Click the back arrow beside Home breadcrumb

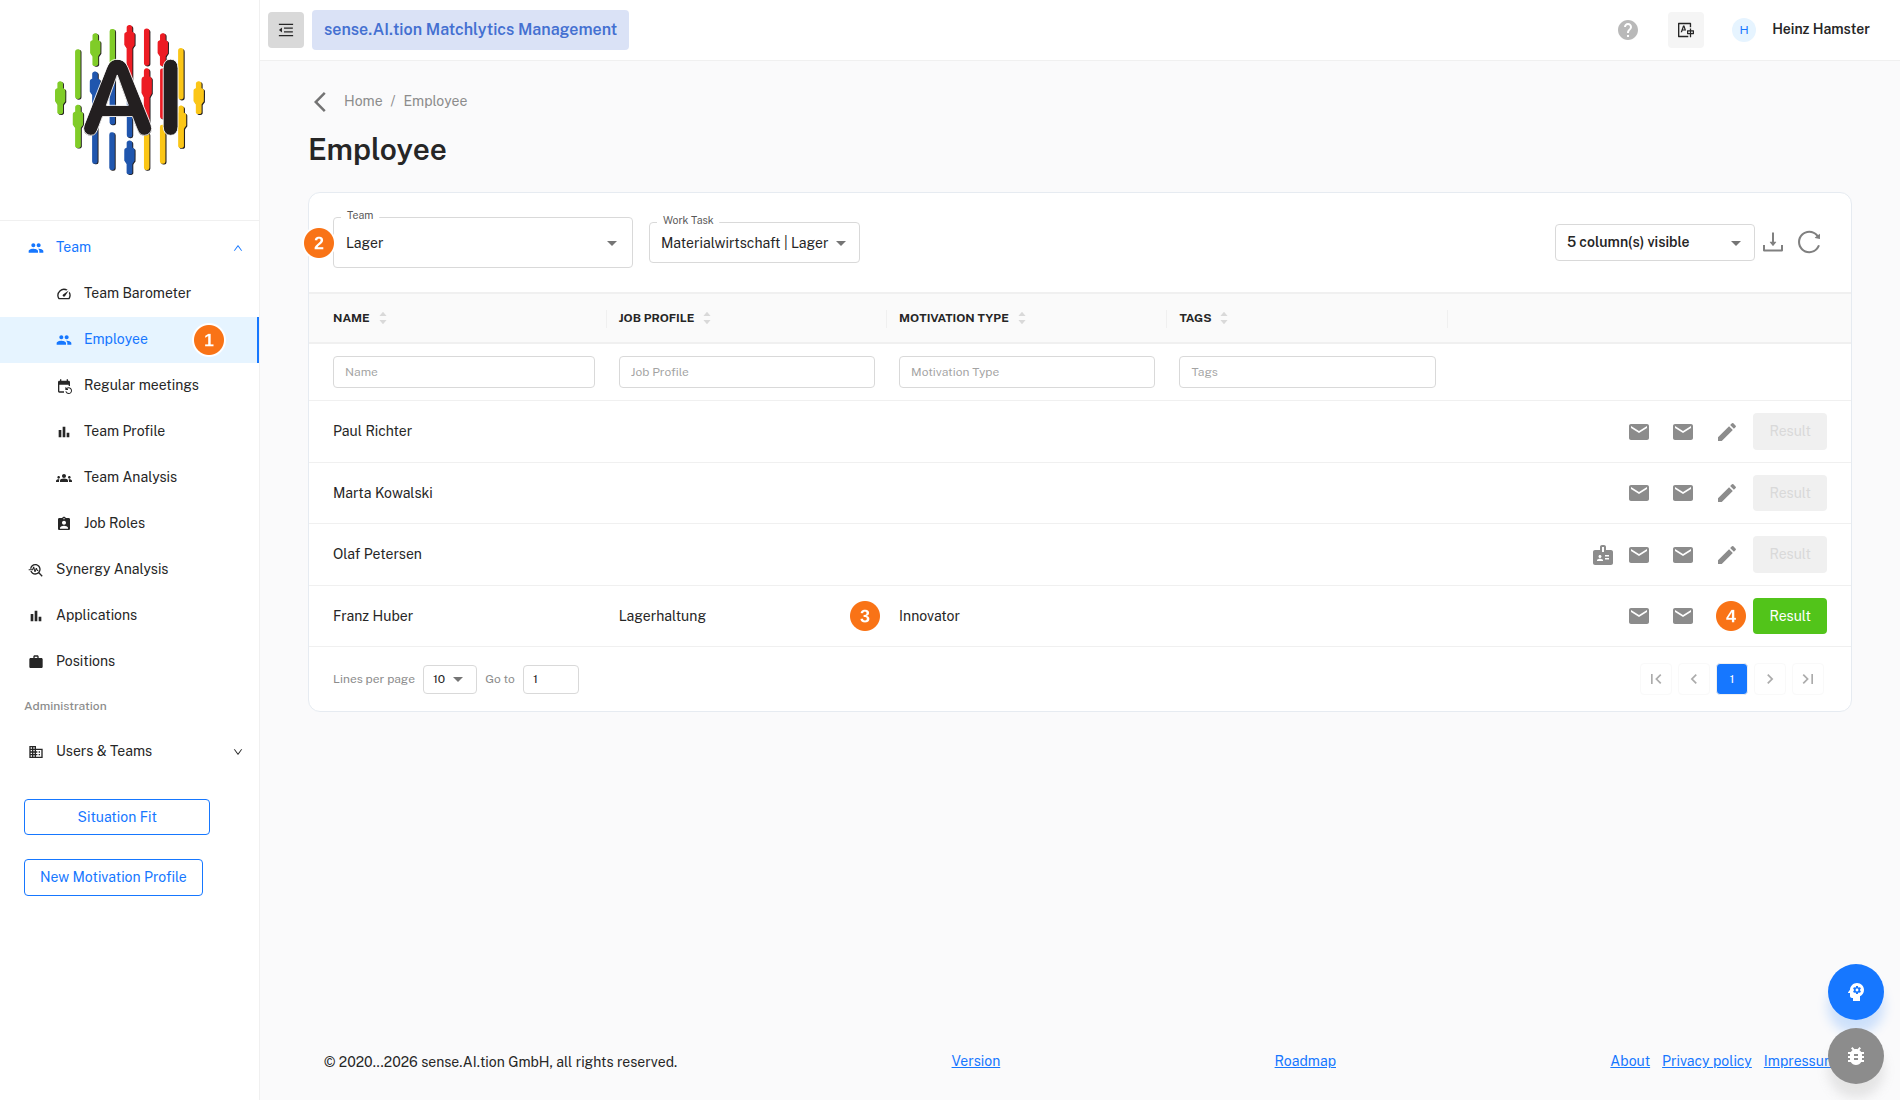pos(320,102)
